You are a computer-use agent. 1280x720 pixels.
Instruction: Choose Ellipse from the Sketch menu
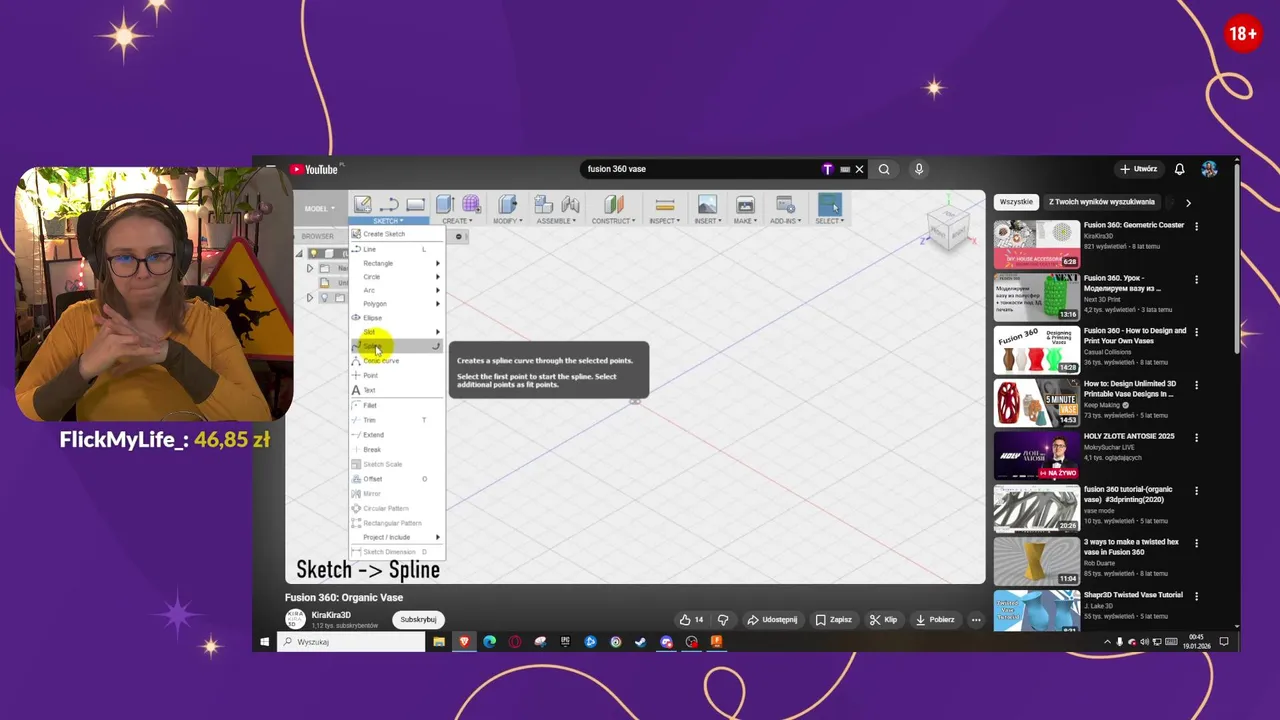point(396,317)
